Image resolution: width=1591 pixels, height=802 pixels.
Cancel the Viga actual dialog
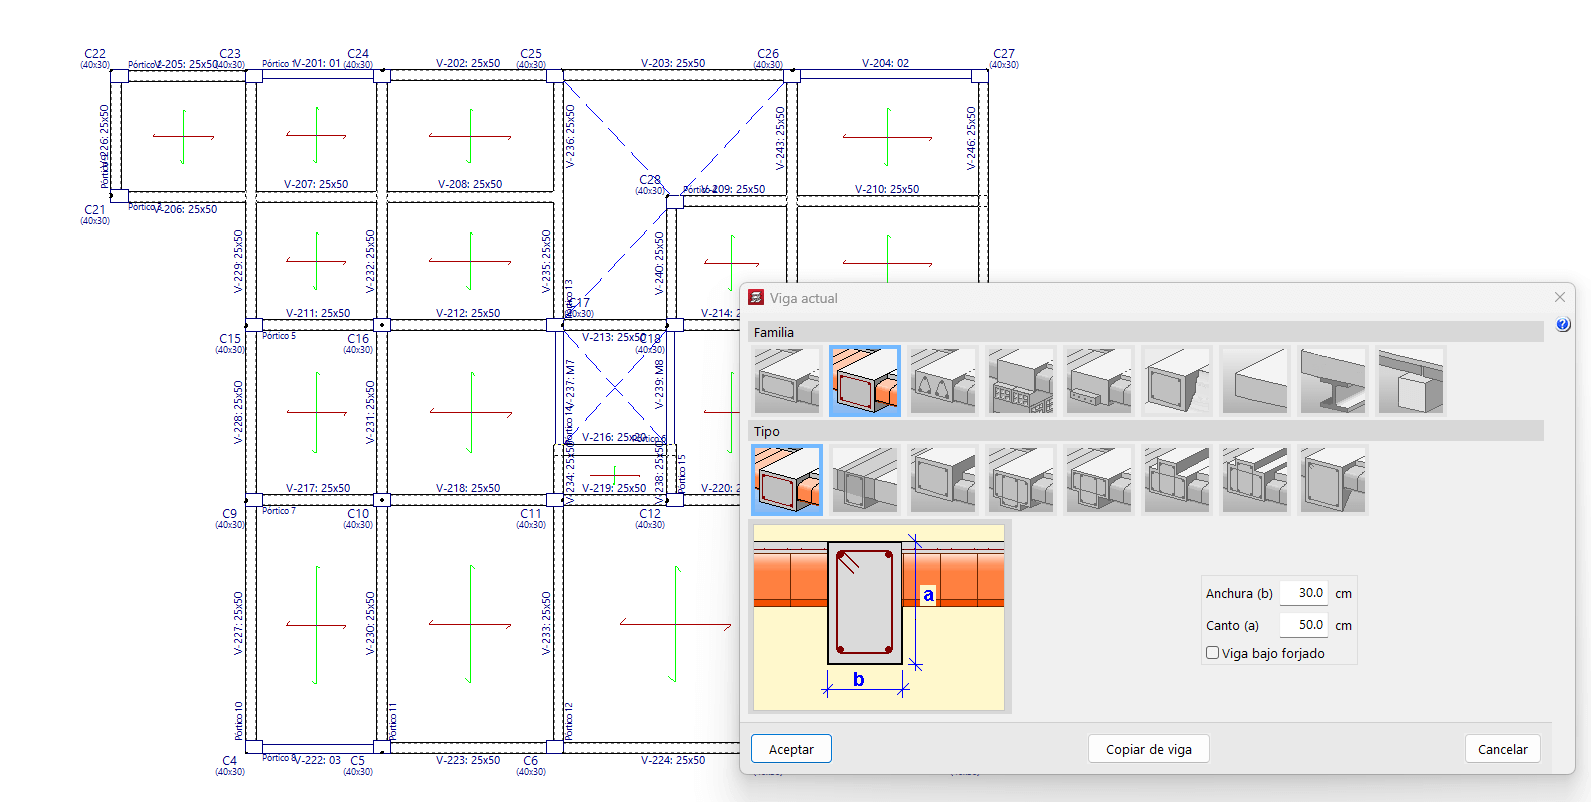tap(1502, 749)
